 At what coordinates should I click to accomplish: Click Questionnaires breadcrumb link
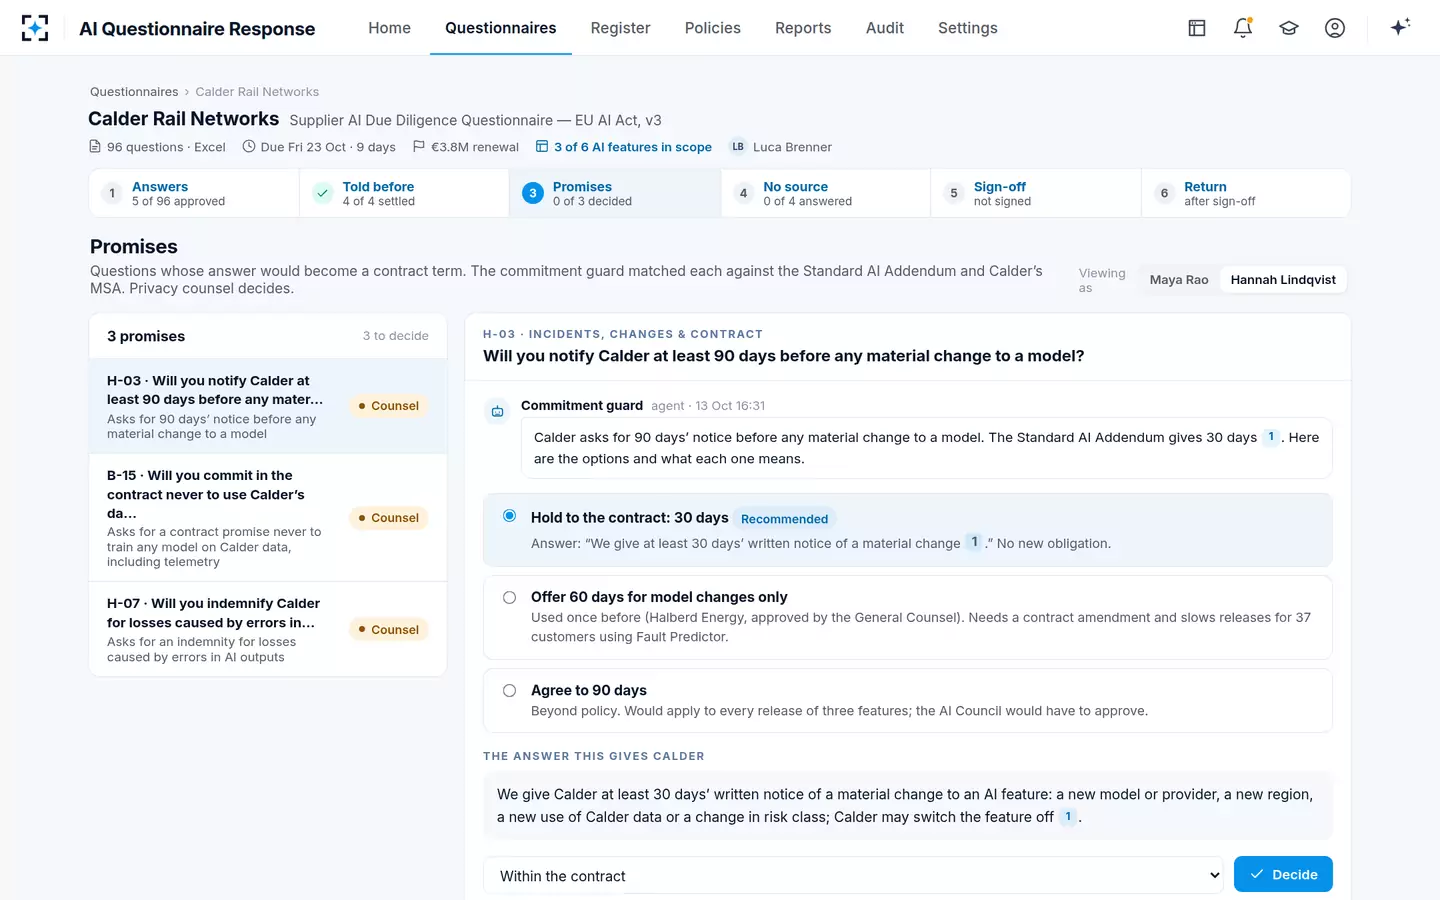point(134,92)
